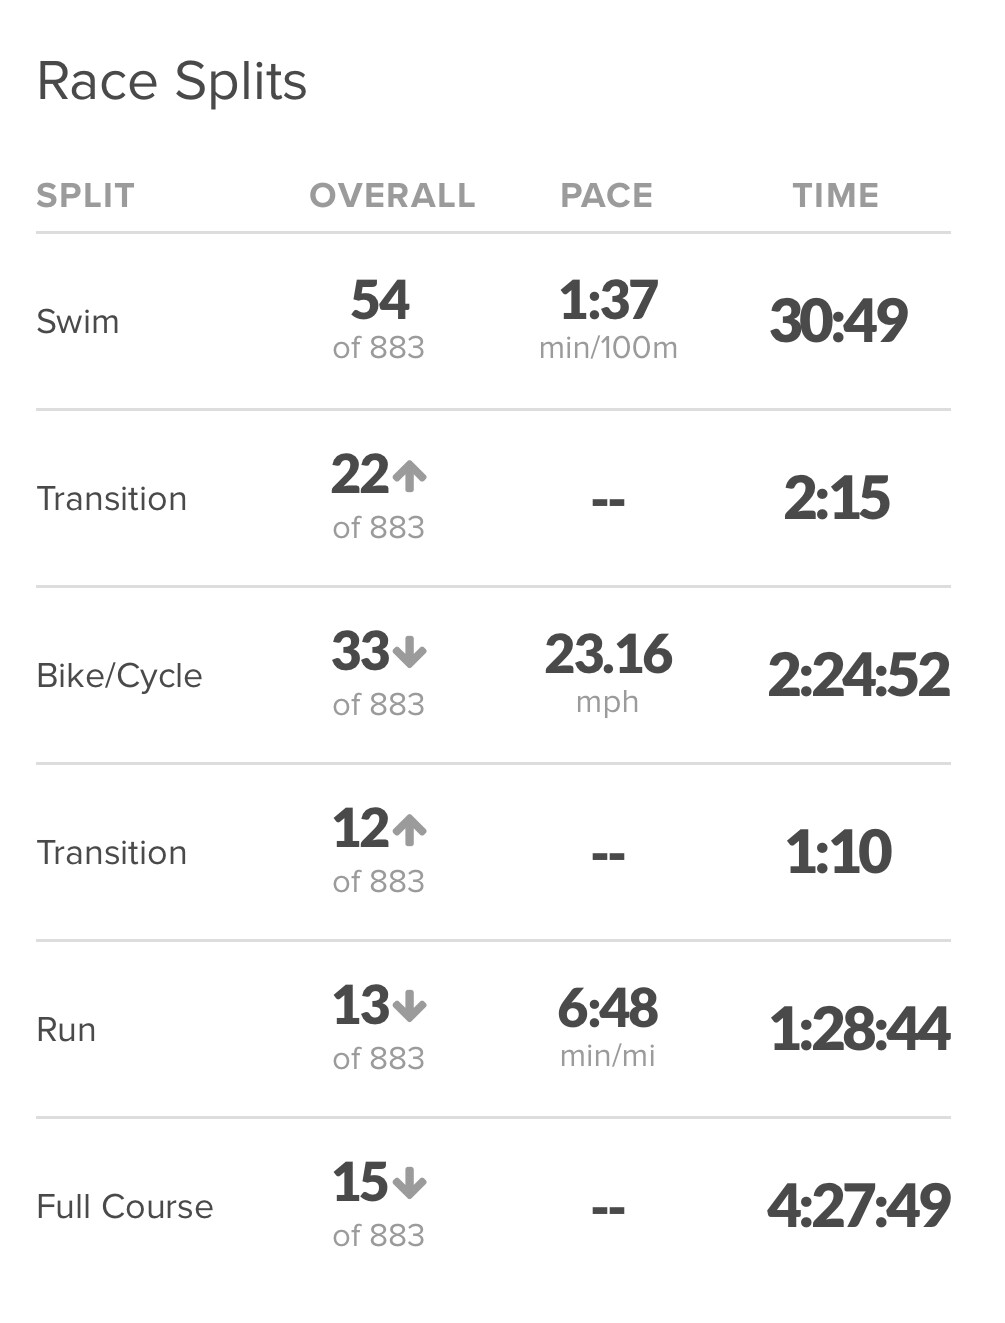Open the Run split row label

pyautogui.click(x=66, y=1030)
